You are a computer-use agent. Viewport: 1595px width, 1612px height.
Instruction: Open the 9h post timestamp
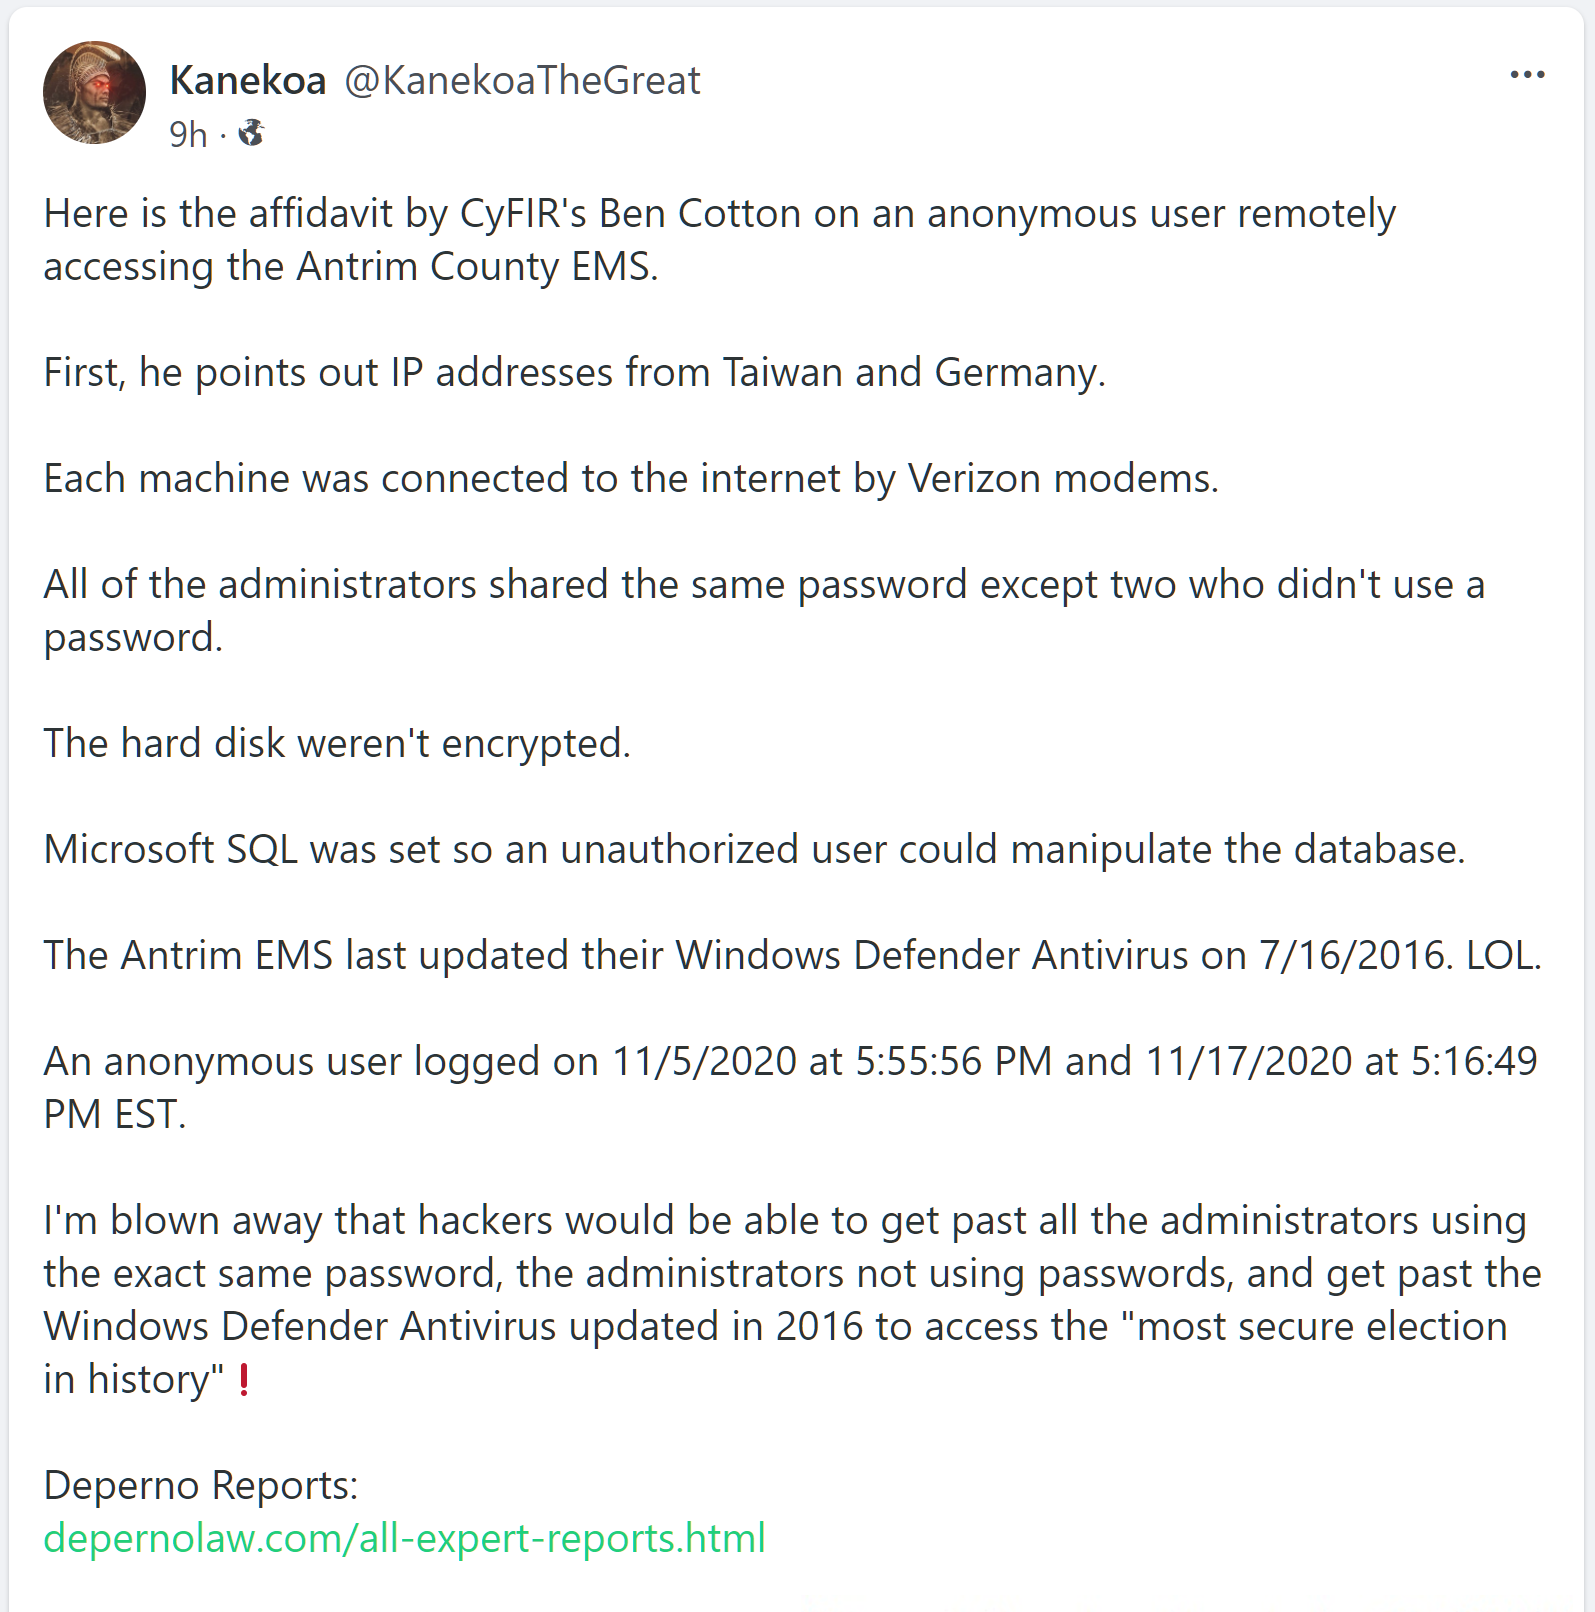(188, 134)
